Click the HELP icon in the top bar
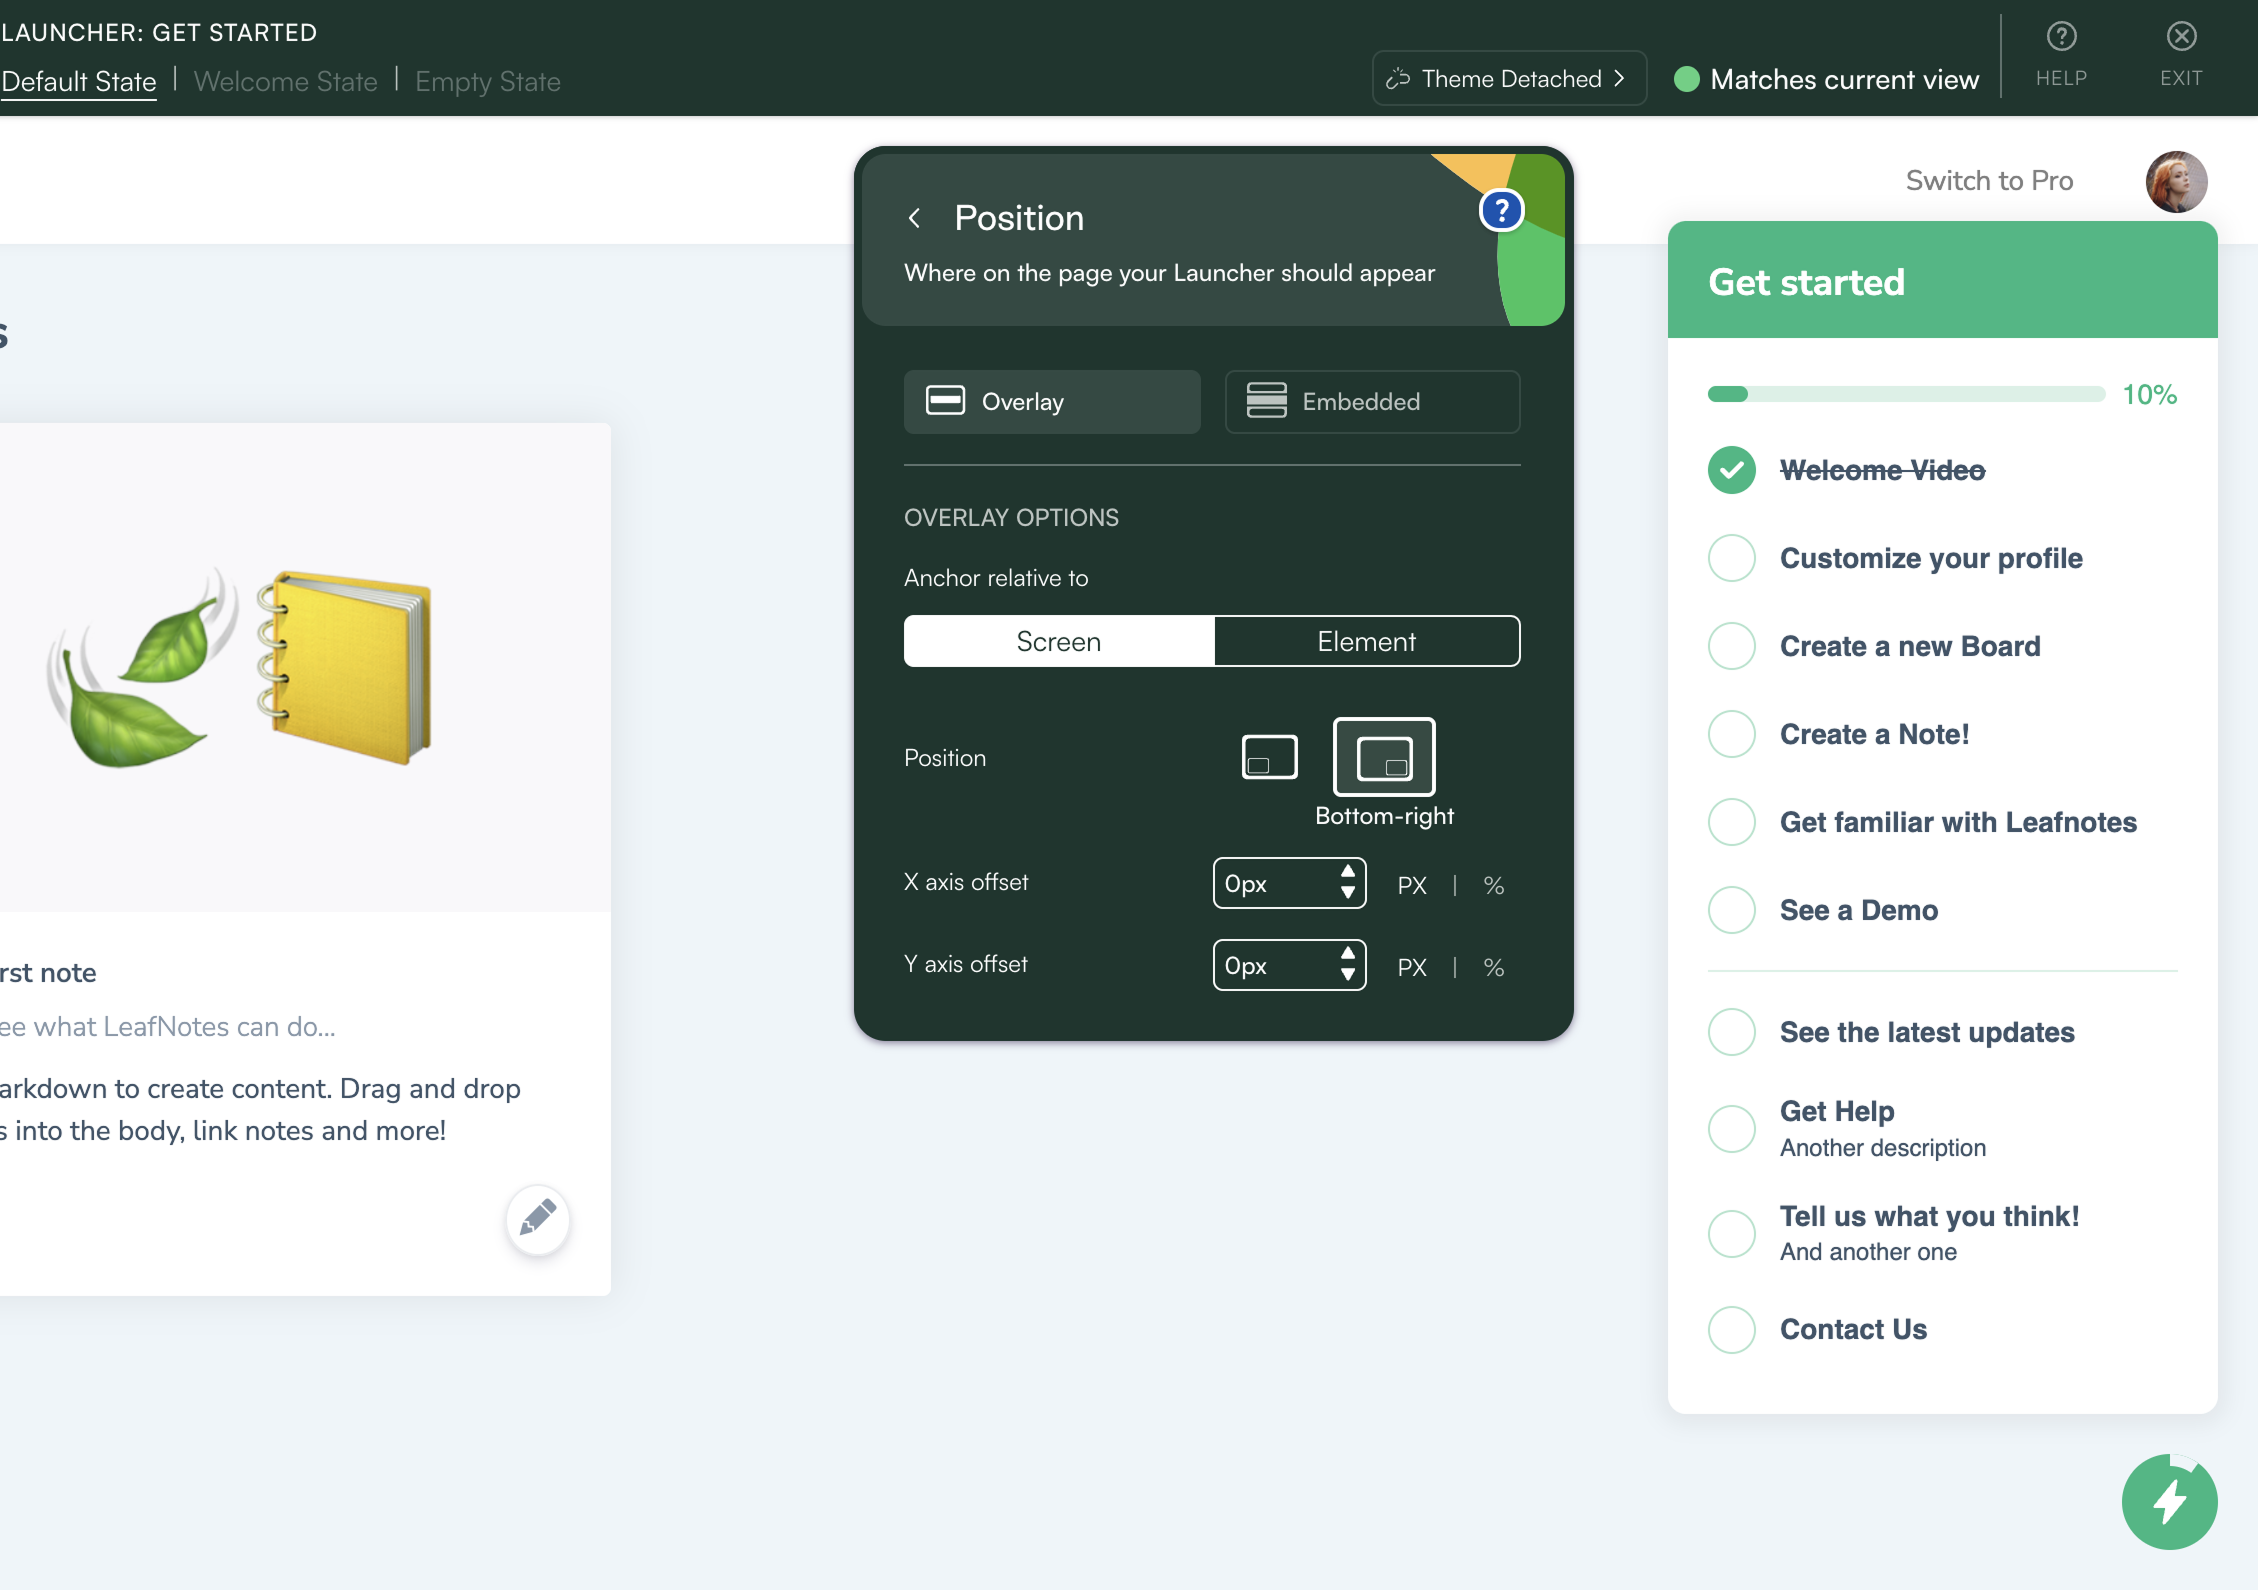 click(x=2061, y=38)
